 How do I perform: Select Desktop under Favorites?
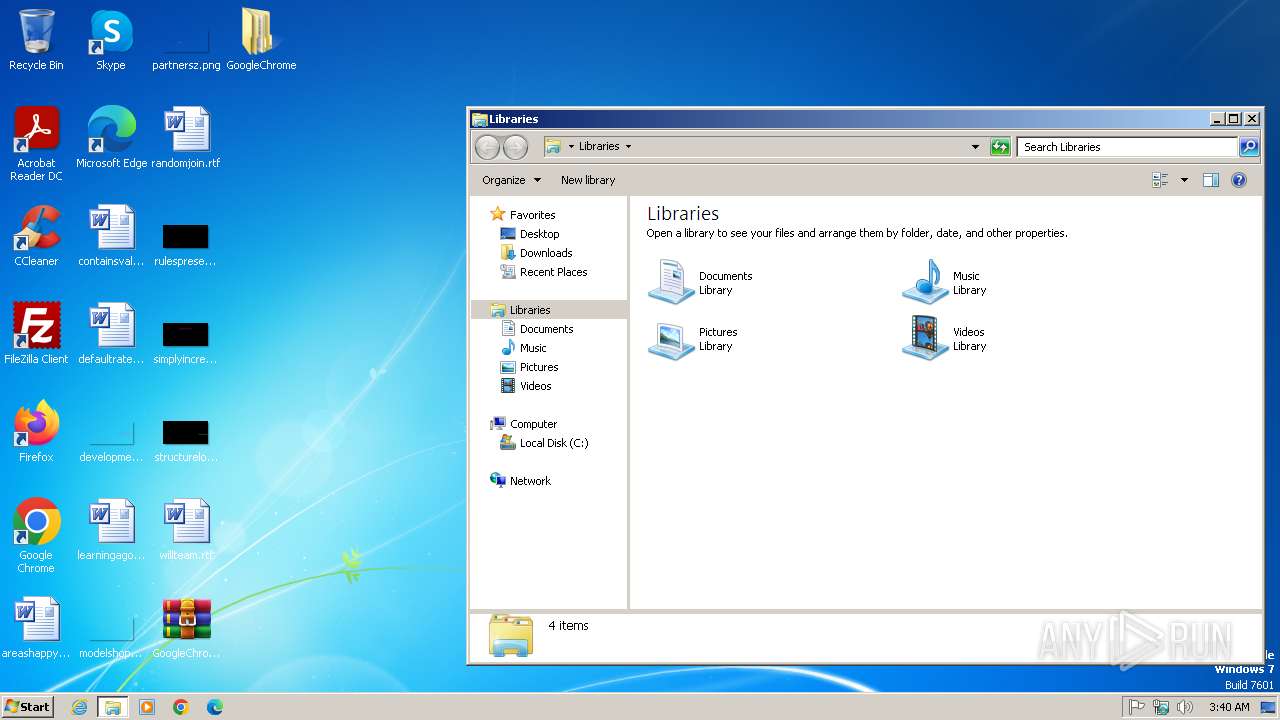(x=539, y=234)
